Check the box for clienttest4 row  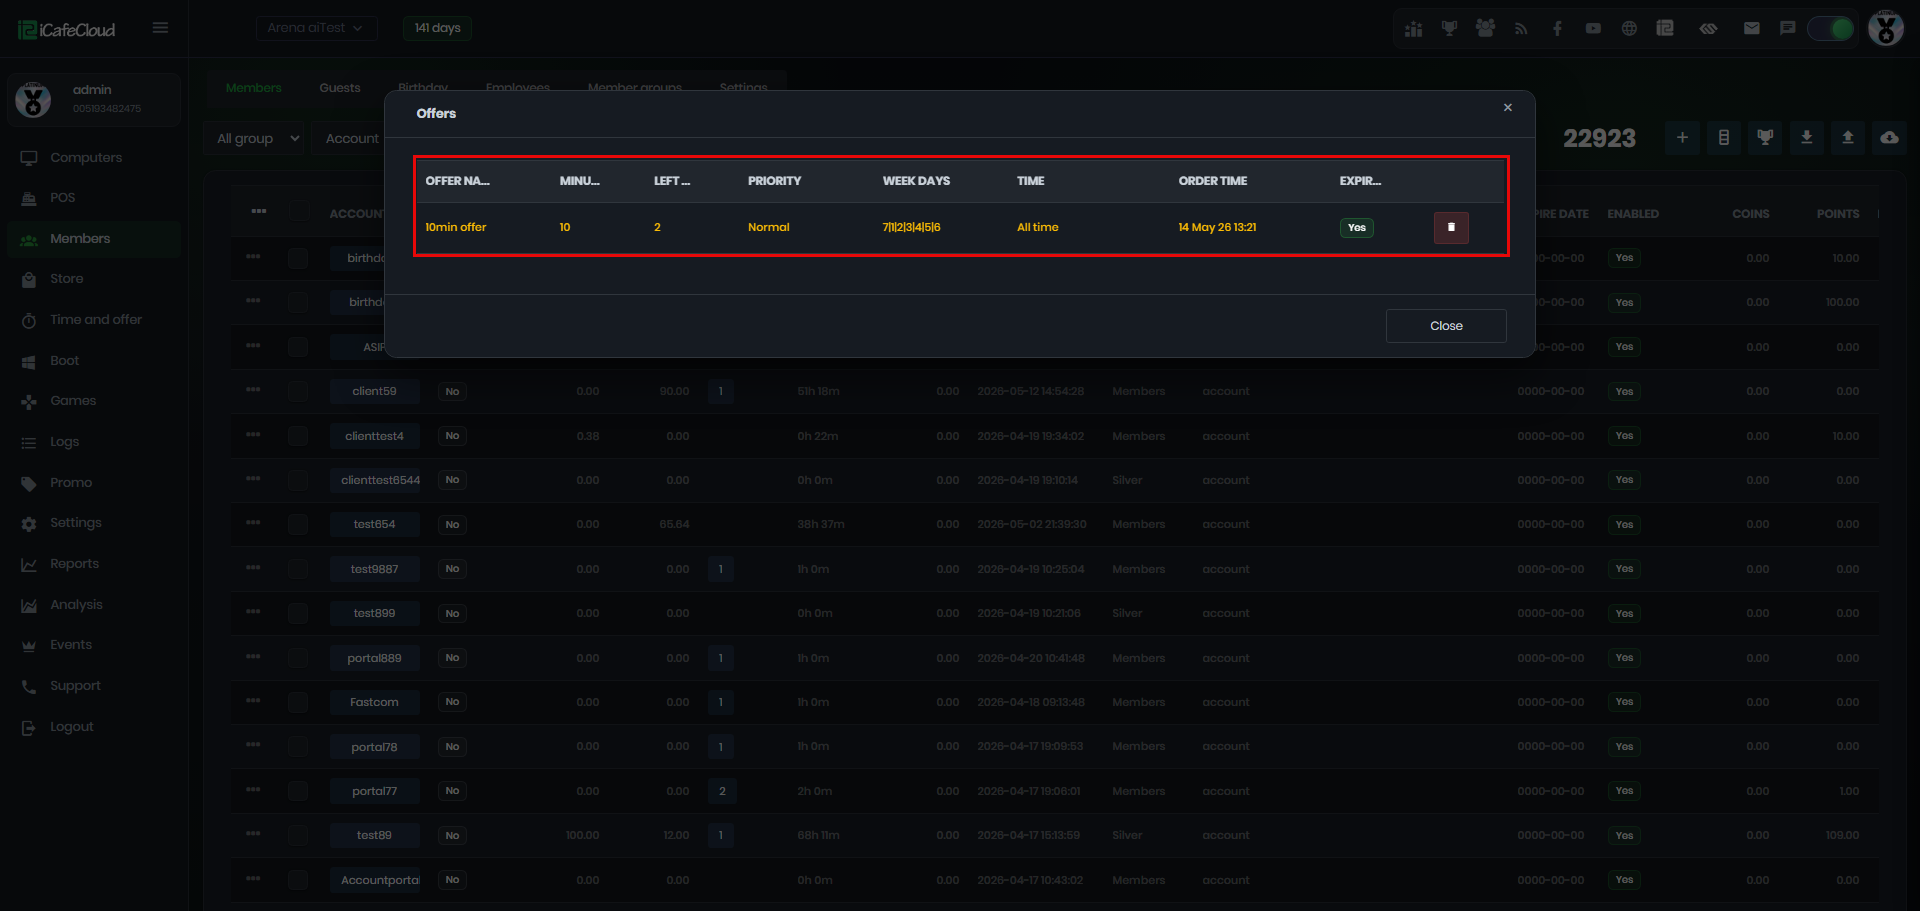(298, 436)
